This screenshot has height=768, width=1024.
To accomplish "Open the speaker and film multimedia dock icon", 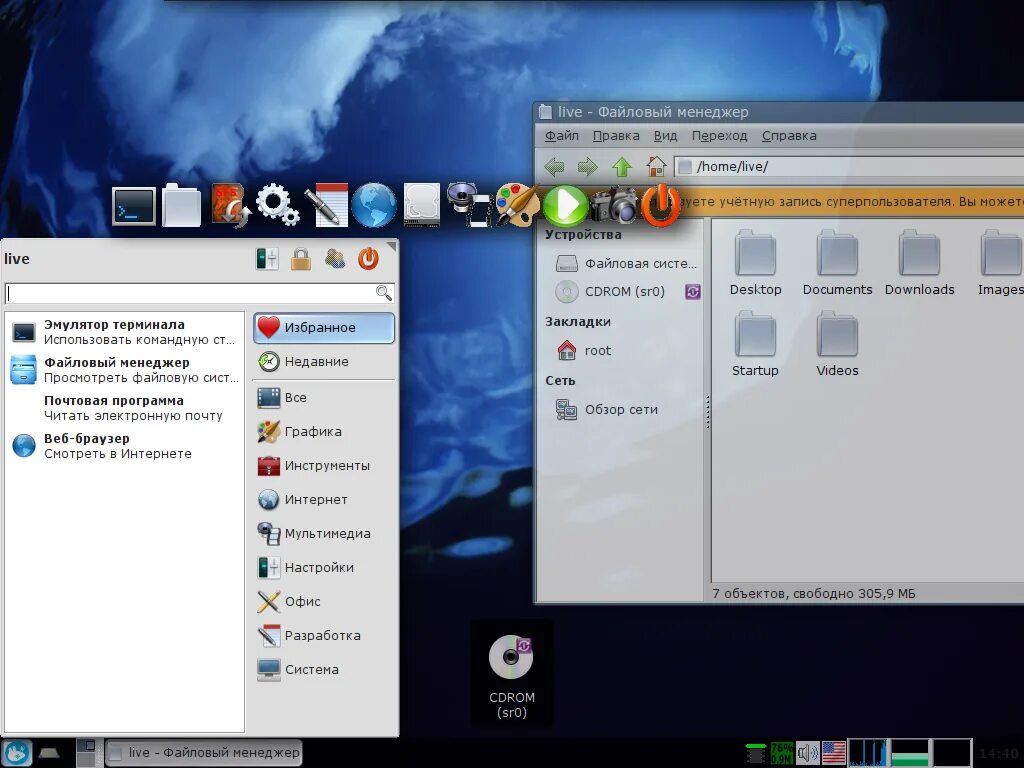I will point(468,204).
